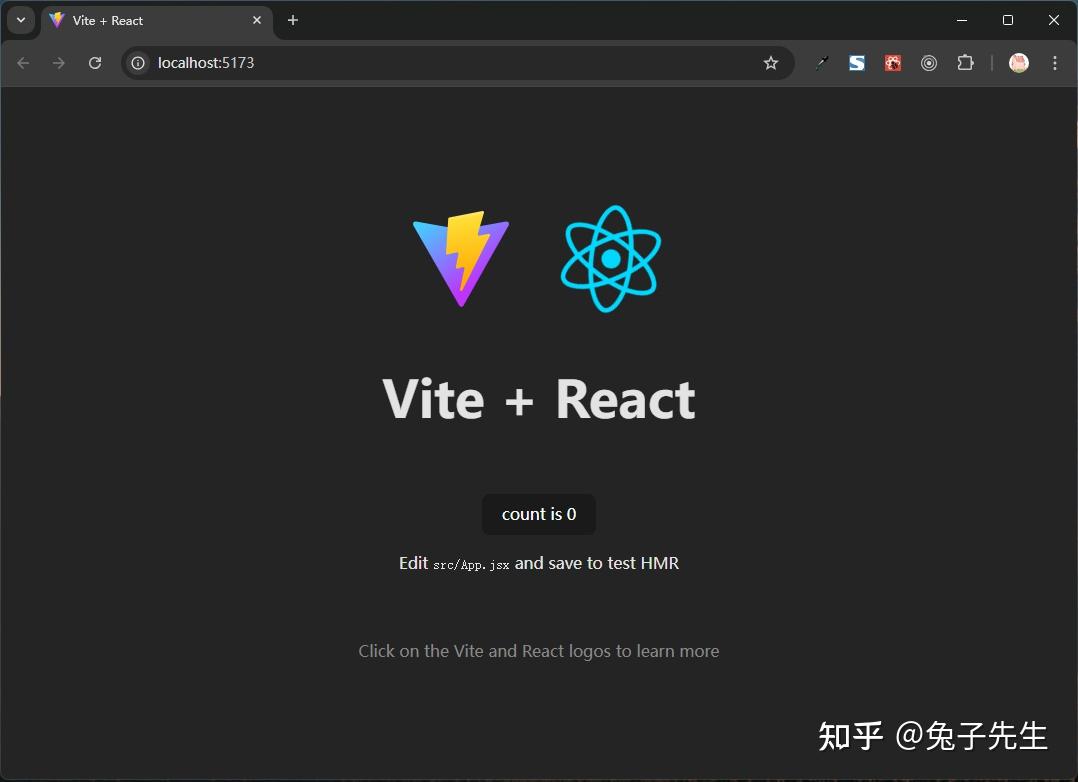Toggle the bookmark star for this page

pos(770,62)
